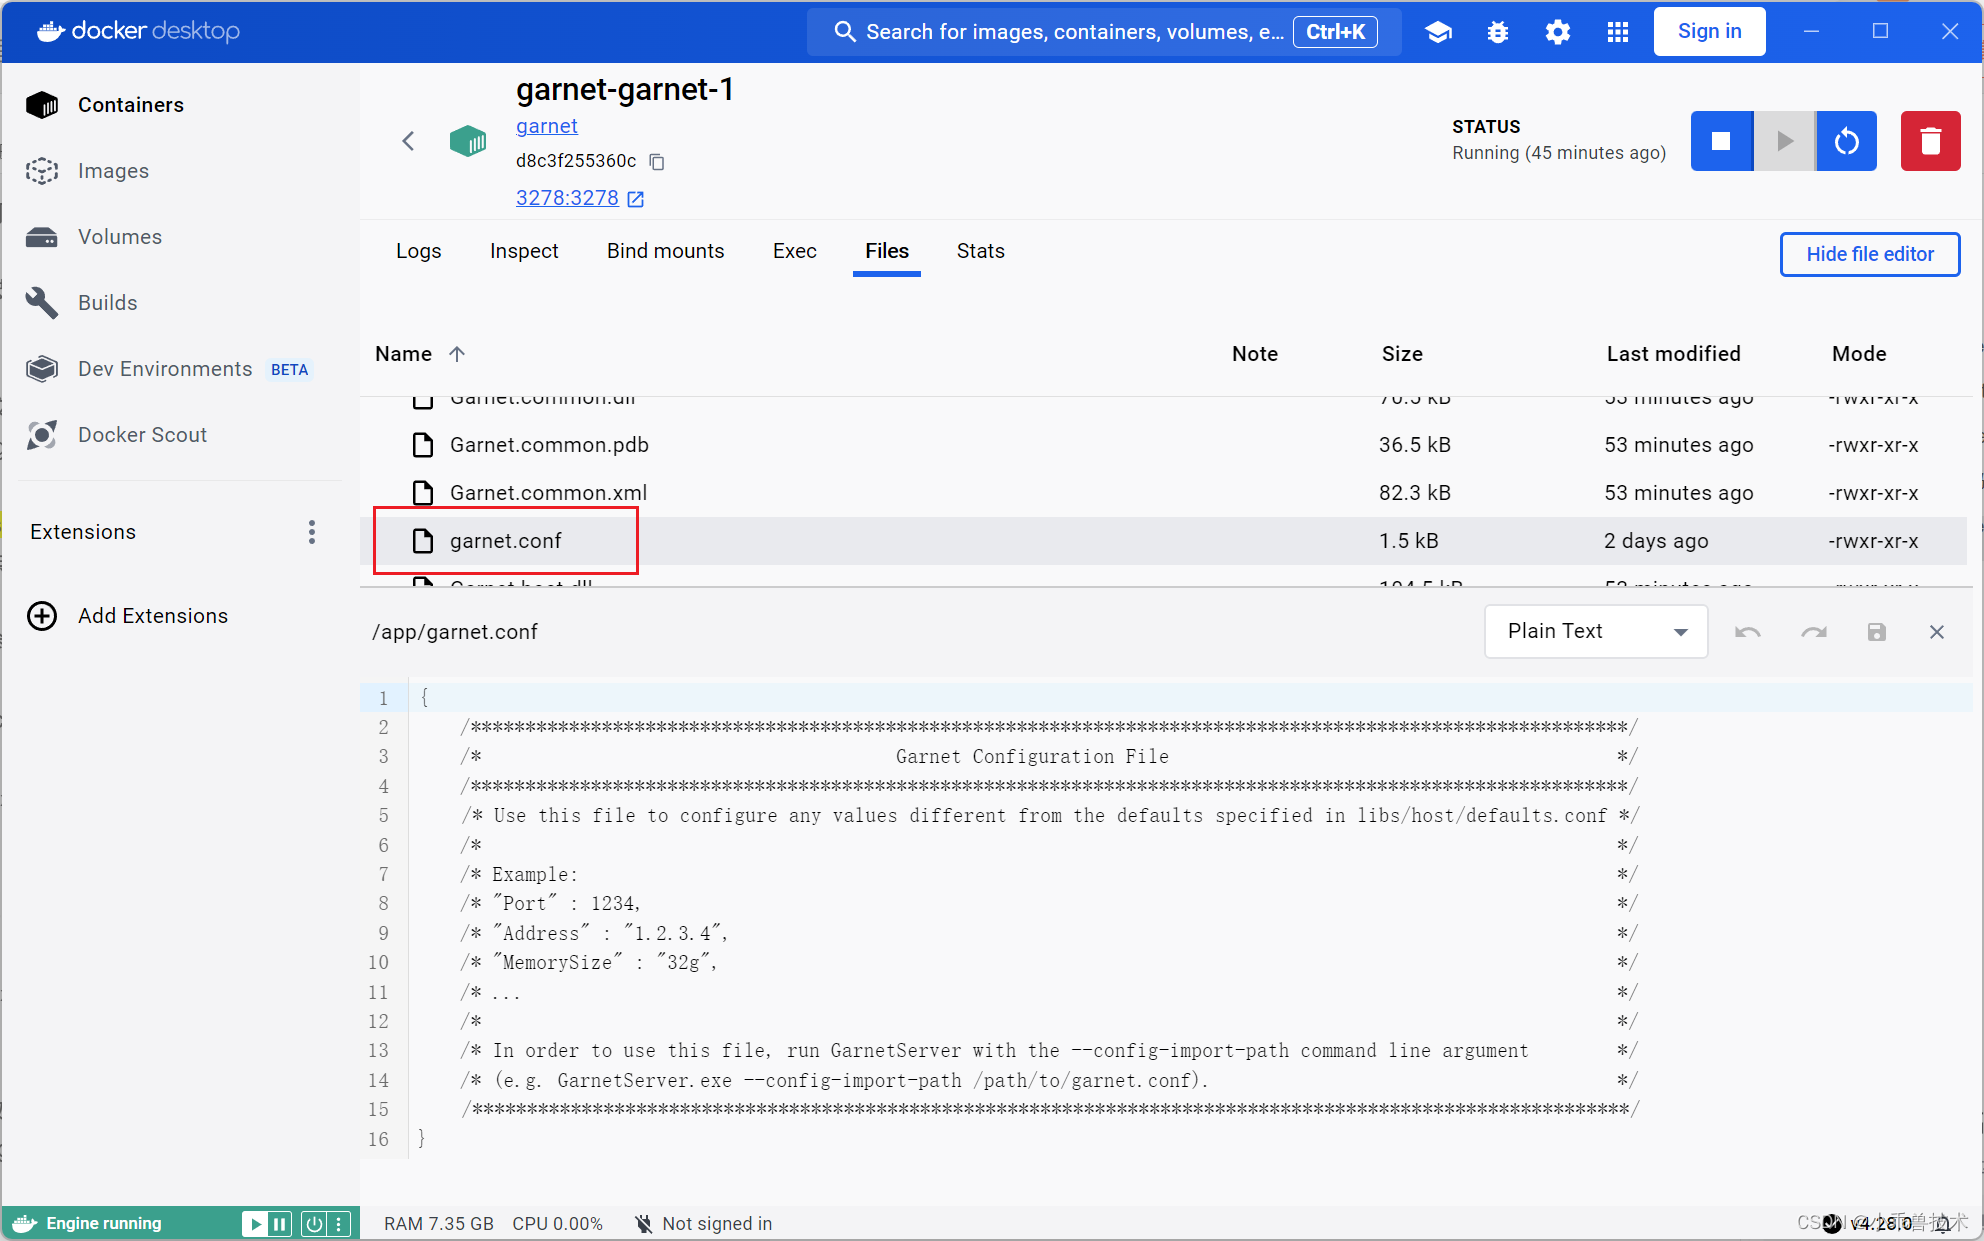Delete the garnet-garnet-1 container
The image size is (1984, 1241).
coord(1930,141)
